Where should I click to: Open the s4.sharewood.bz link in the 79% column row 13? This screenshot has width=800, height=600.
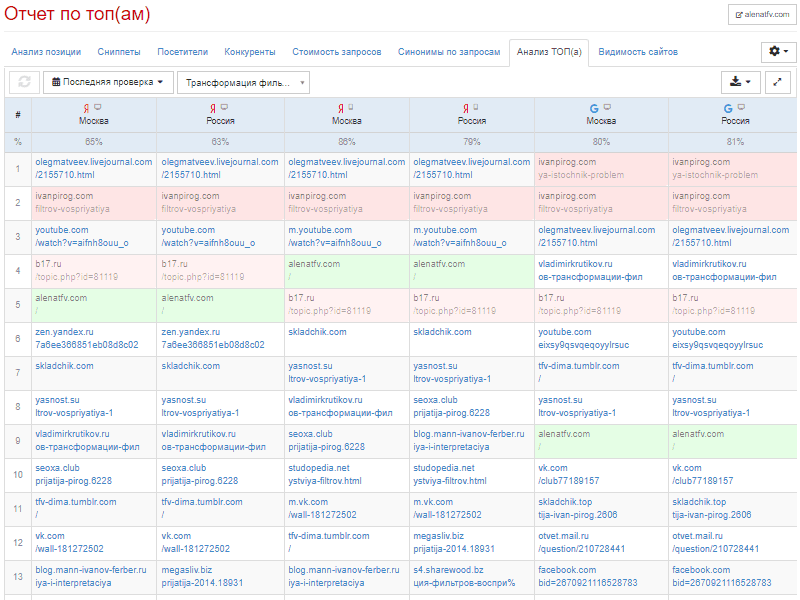[x=464, y=577]
